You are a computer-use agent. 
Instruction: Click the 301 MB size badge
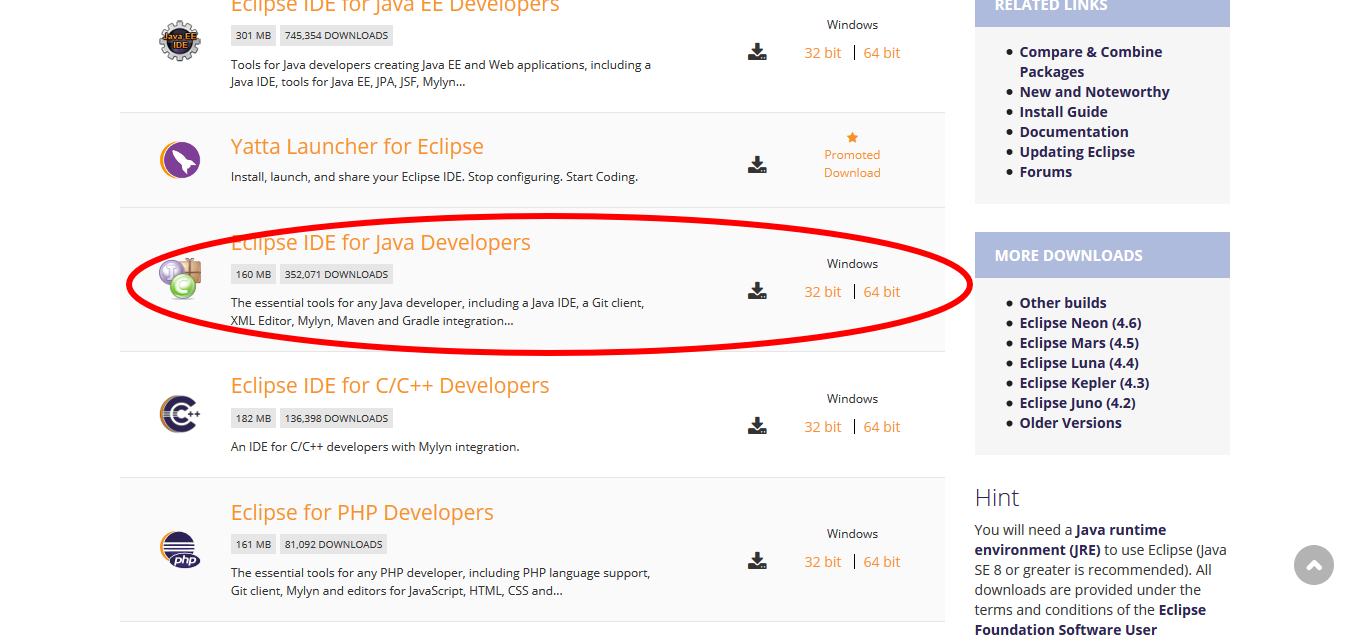click(253, 36)
